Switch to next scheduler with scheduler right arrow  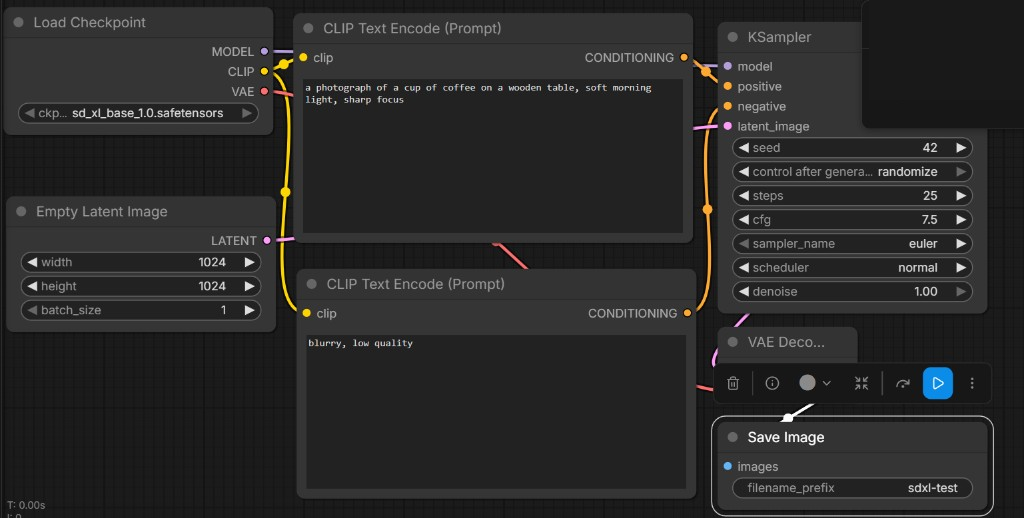click(961, 268)
